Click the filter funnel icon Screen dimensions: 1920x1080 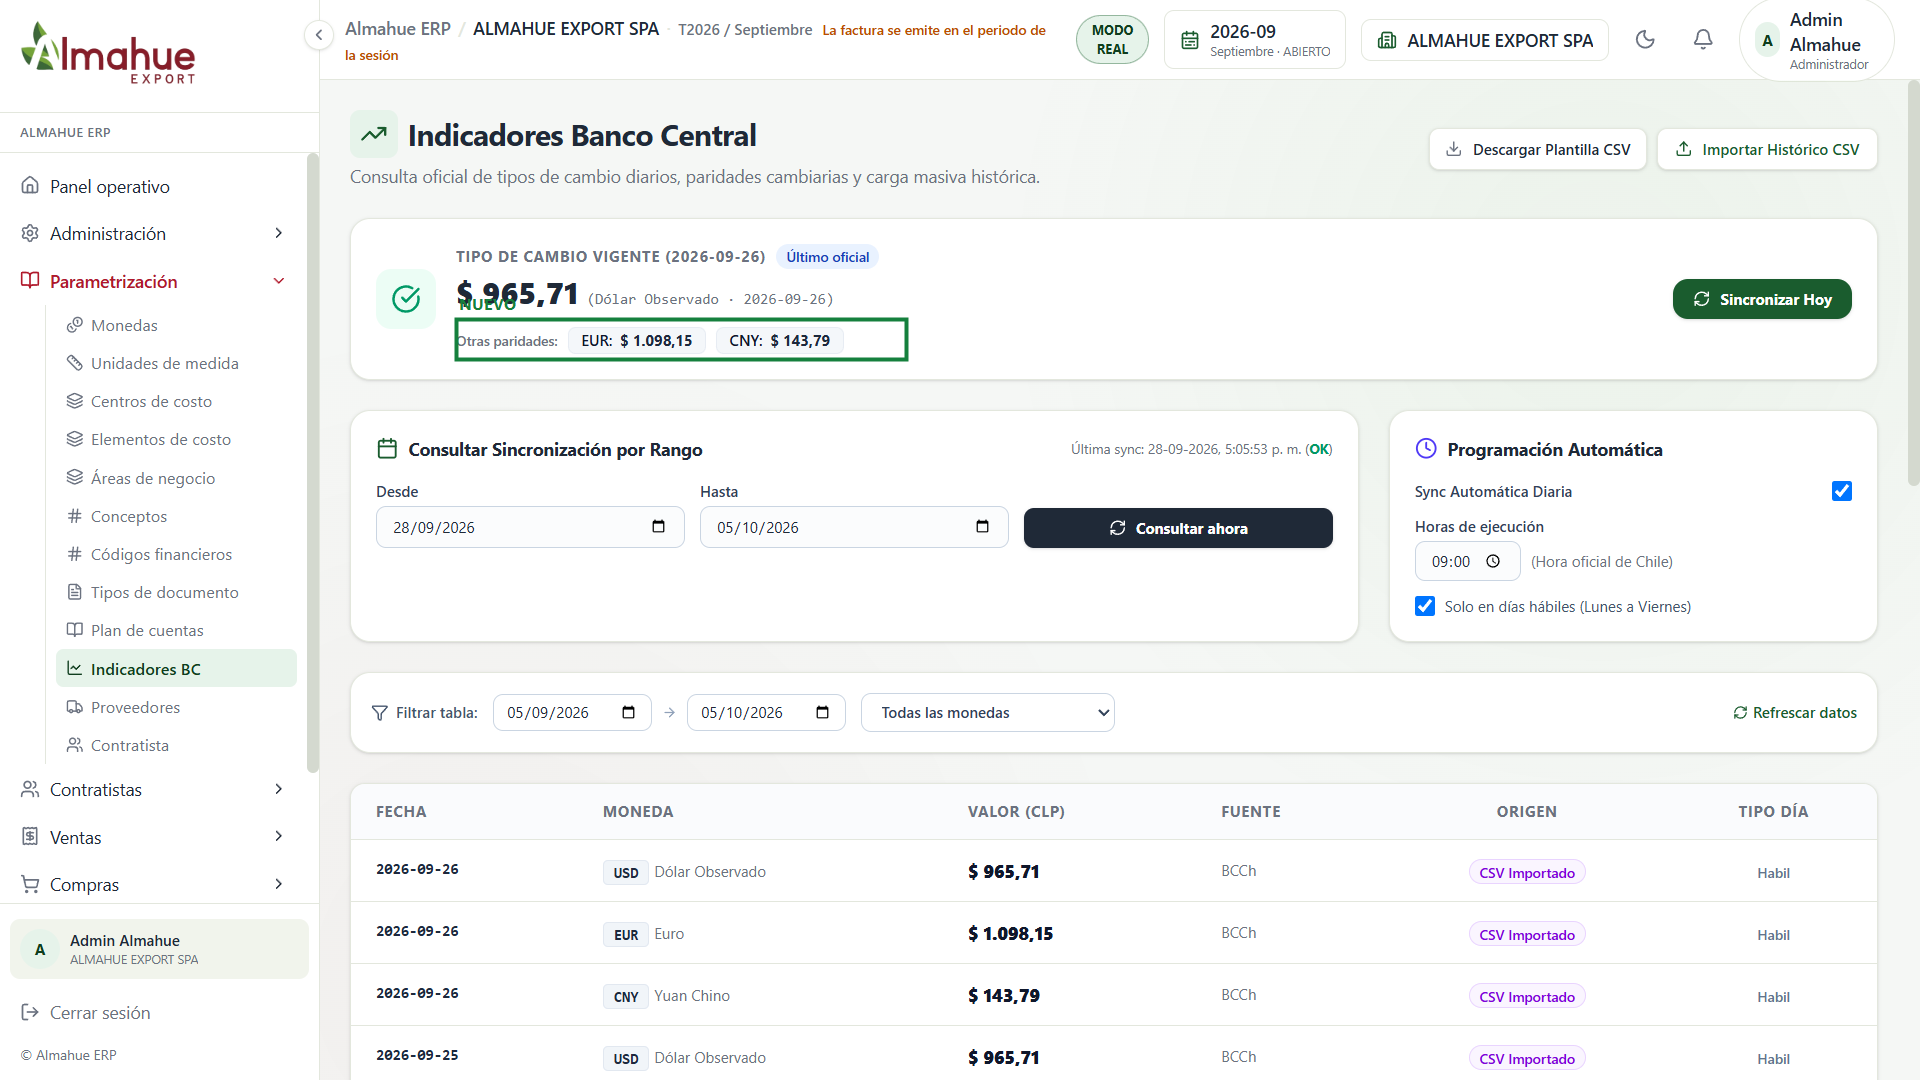coord(379,713)
